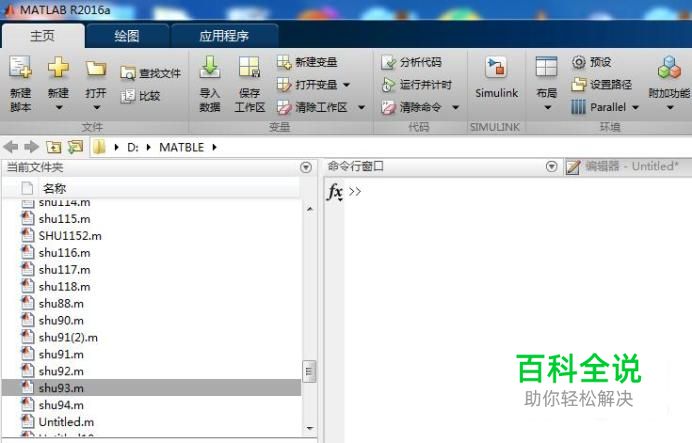Image resolution: width=692 pixels, height=443 pixels.
Task: Click Add-Ons (附加功能) cubes icon
Action: pyautogui.click(x=669, y=67)
